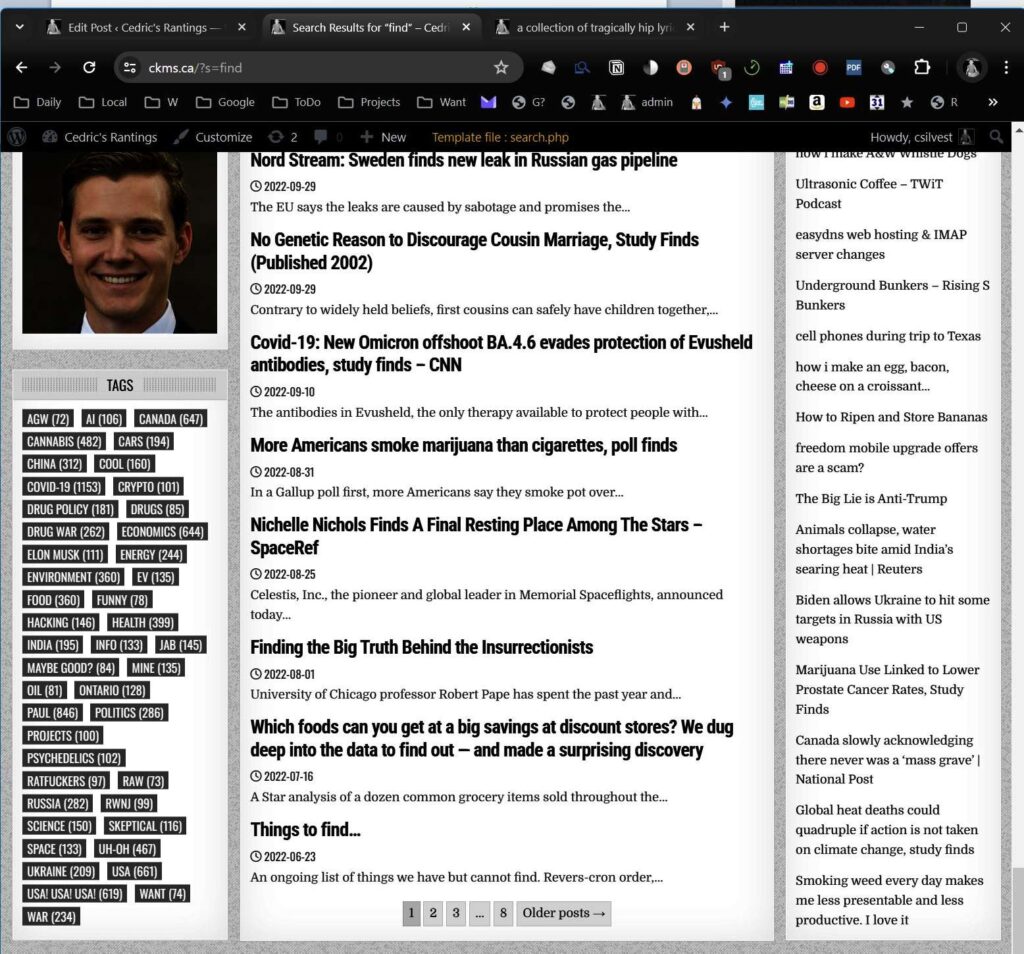Open the Chrome extensions puzzle icon
This screenshot has height=954, width=1024.
coord(921,68)
